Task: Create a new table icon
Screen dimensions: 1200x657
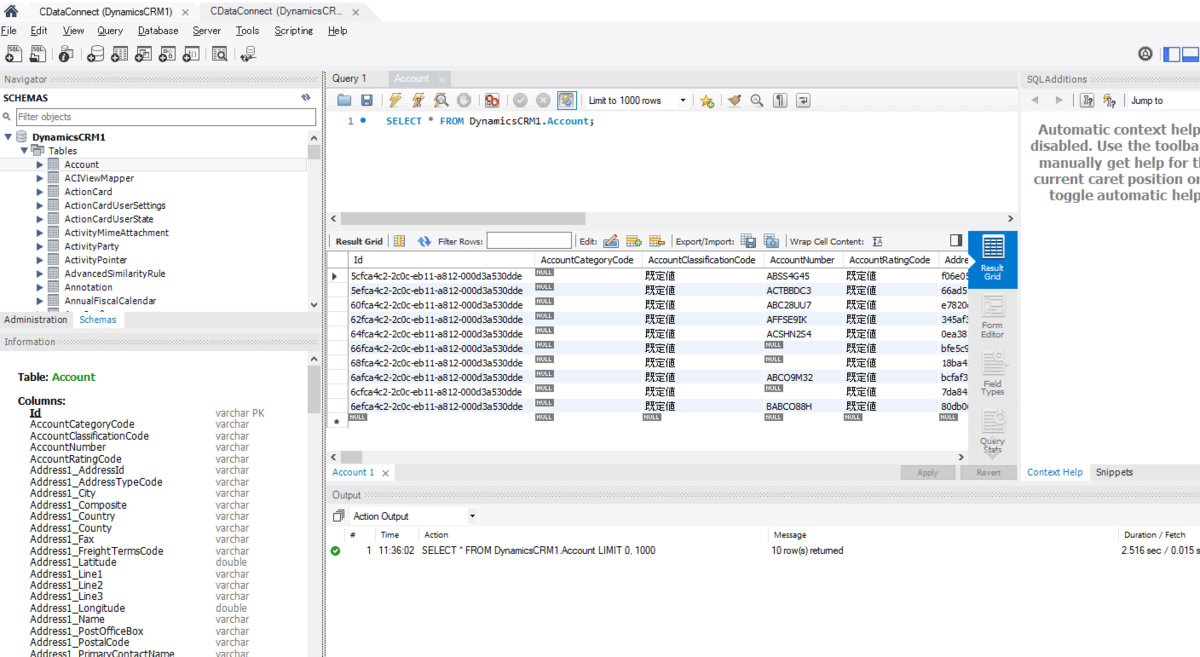Action: [x=119, y=54]
